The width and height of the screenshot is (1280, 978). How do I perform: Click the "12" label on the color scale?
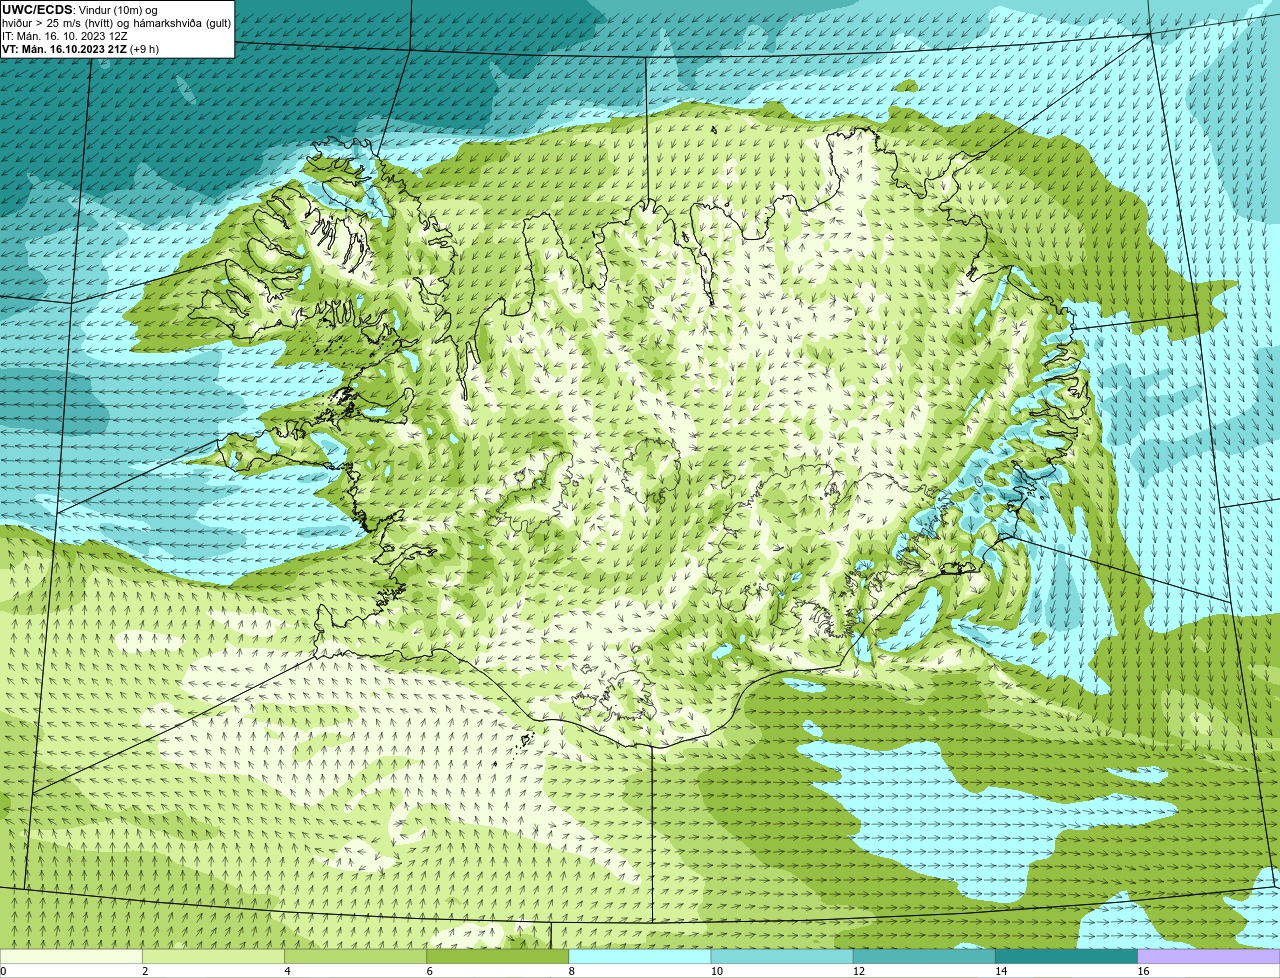[x=859, y=971]
